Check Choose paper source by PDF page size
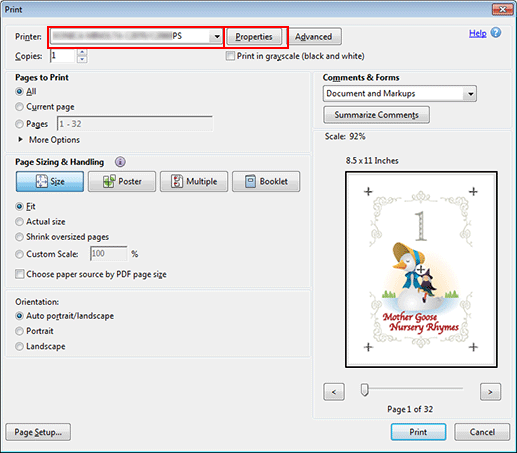The image size is (517, 453). click(x=20, y=274)
